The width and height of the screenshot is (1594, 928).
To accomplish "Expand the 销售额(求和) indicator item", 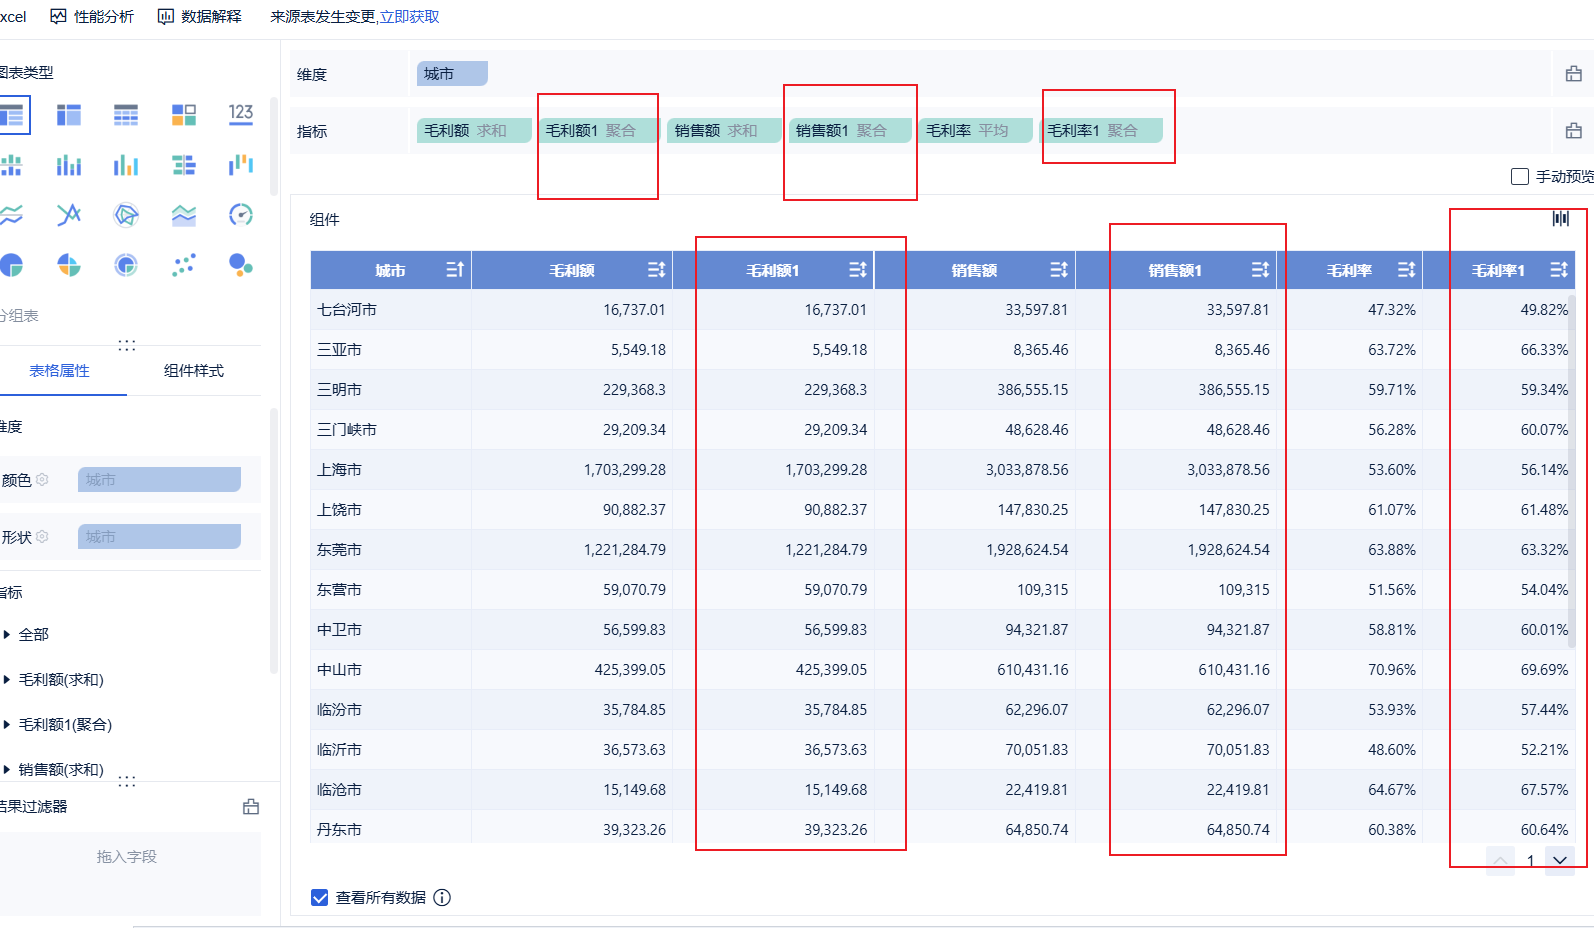I will [7, 769].
